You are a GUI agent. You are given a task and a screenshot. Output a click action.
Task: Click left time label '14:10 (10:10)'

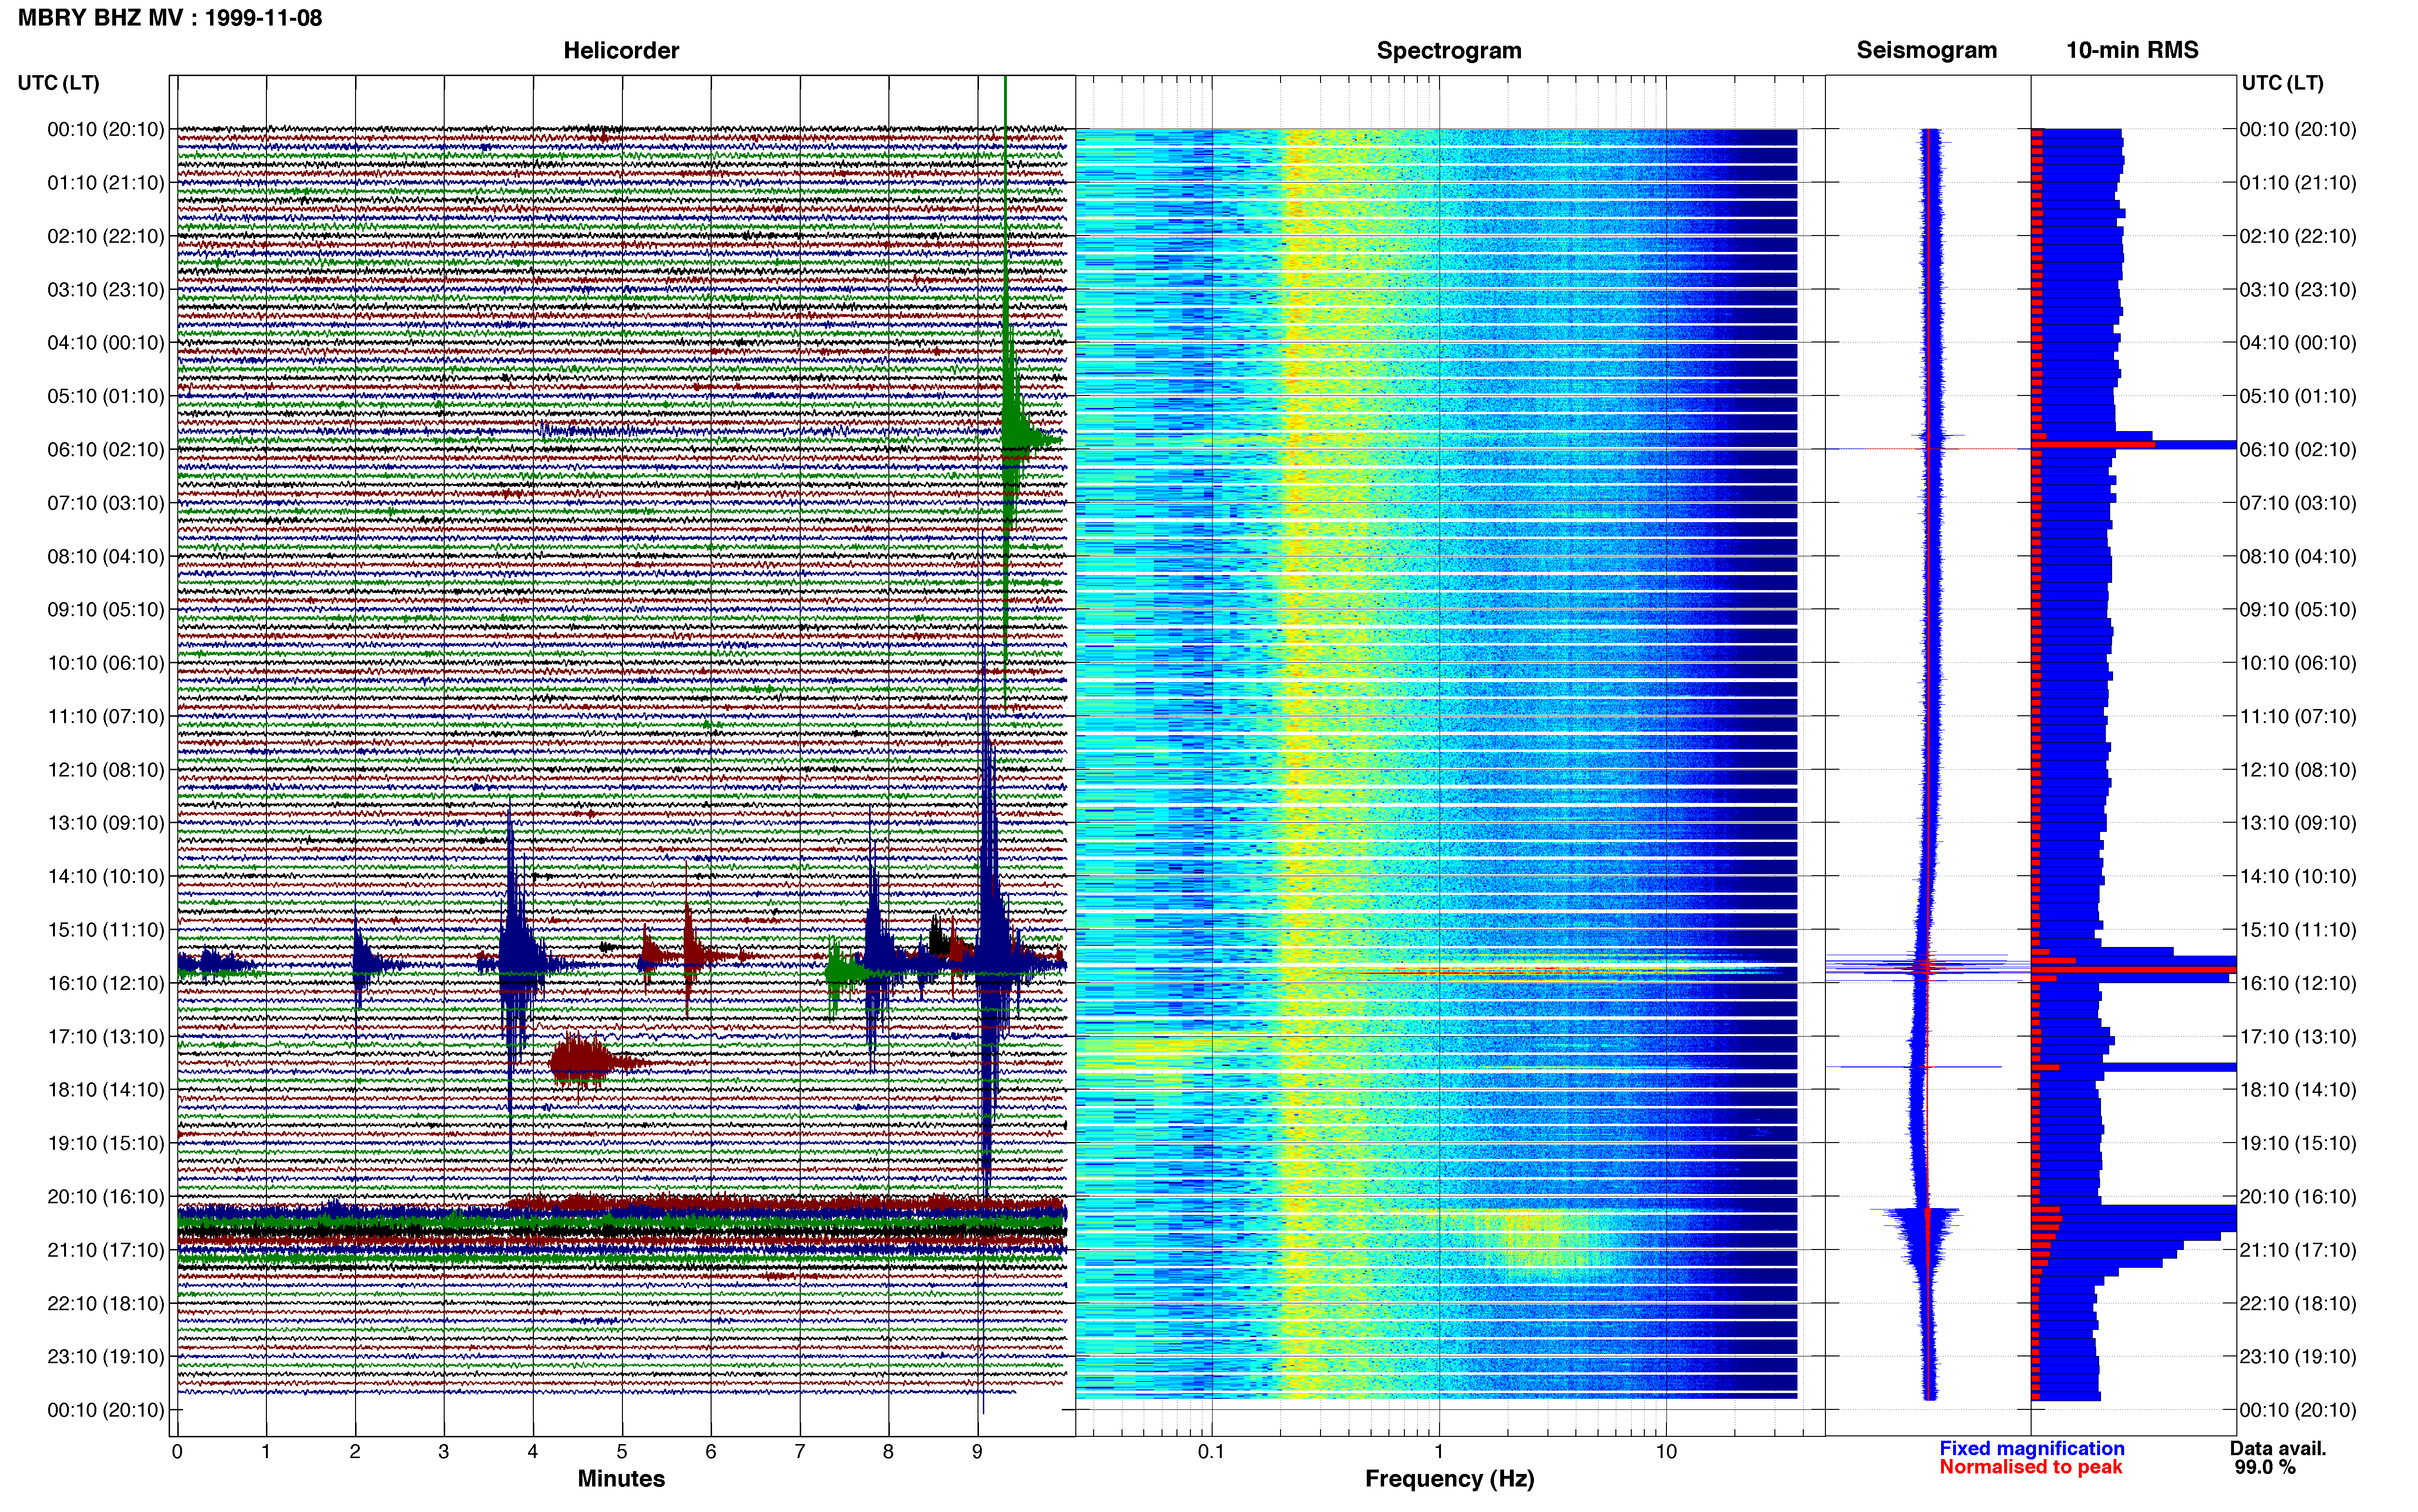106,876
